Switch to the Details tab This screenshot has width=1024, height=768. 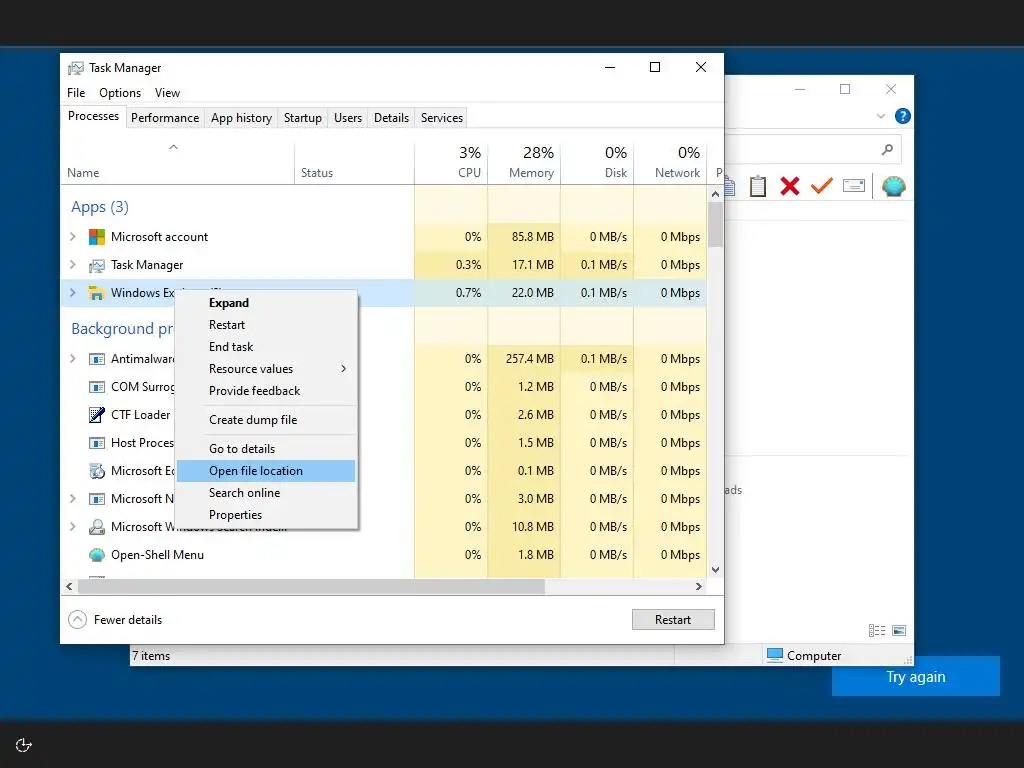[391, 118]
